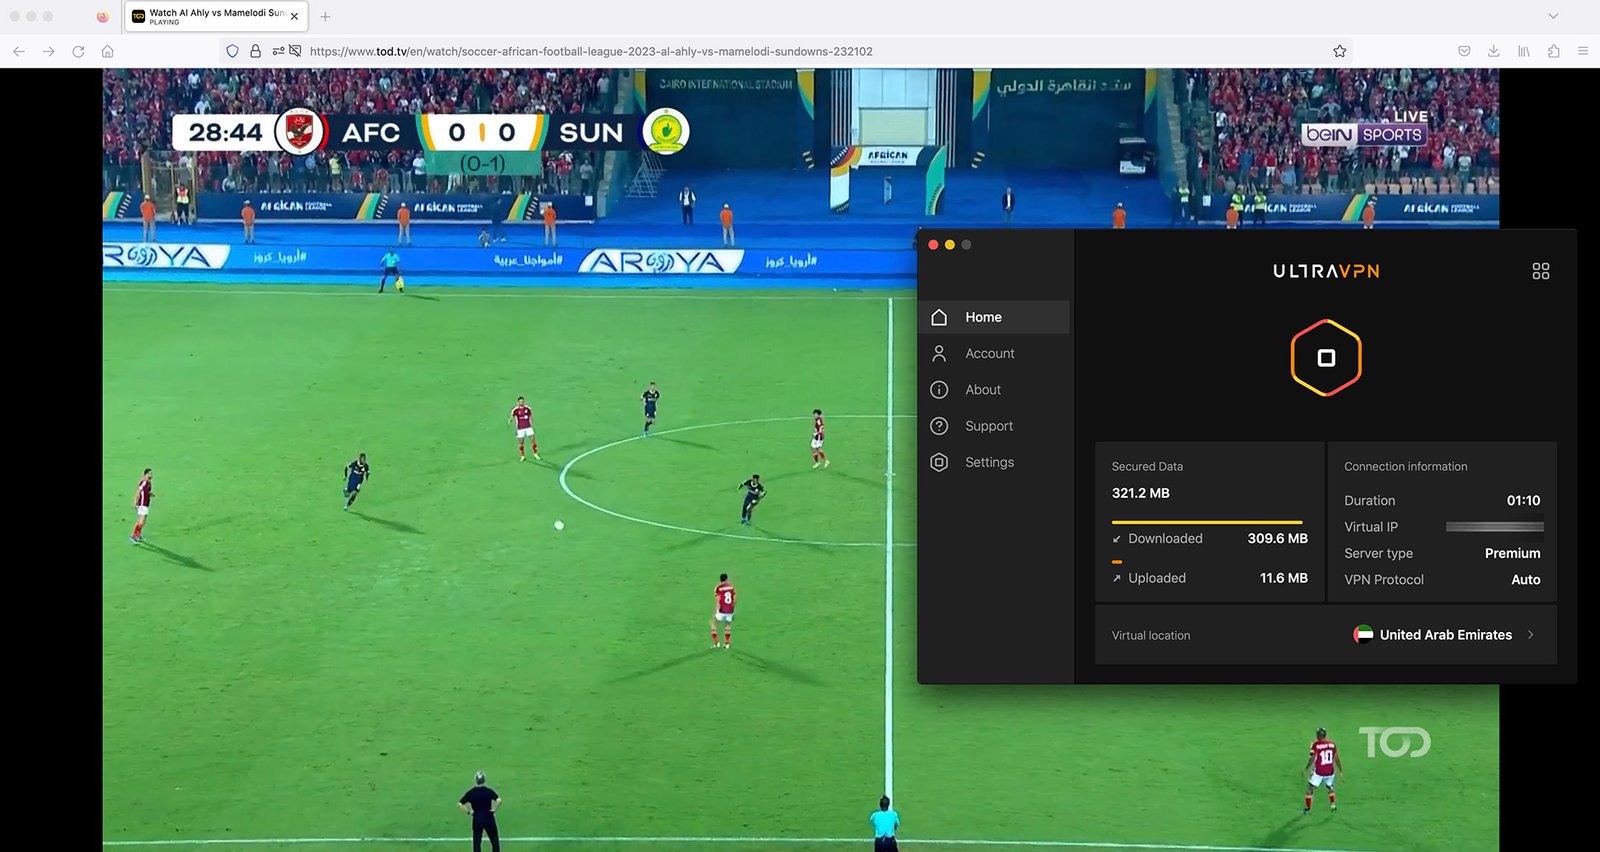The width and height of the screenshot is (1600, 852).
Task: Click the Downloaded 309.6 MB value
Action: pos(1277,538)
